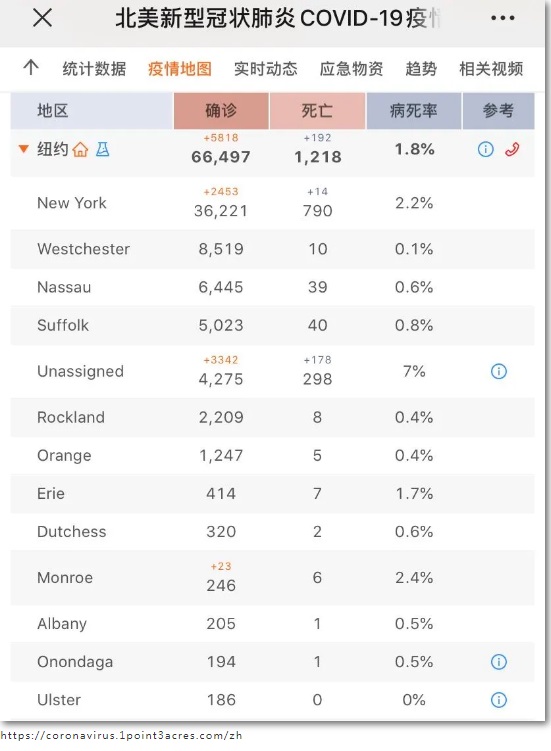Image resolution: width=551 pixels, height=751 pixels.
Task: Click the home icon next to 纽约
Action: point(80,150)
